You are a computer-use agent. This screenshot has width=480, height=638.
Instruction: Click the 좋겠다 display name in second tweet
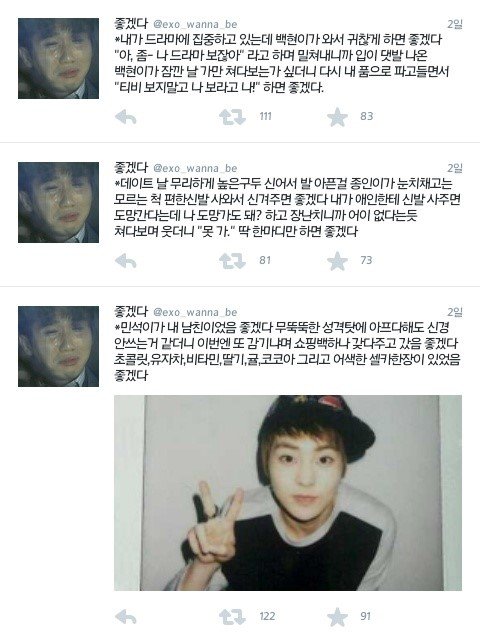(x=131, y=168)
